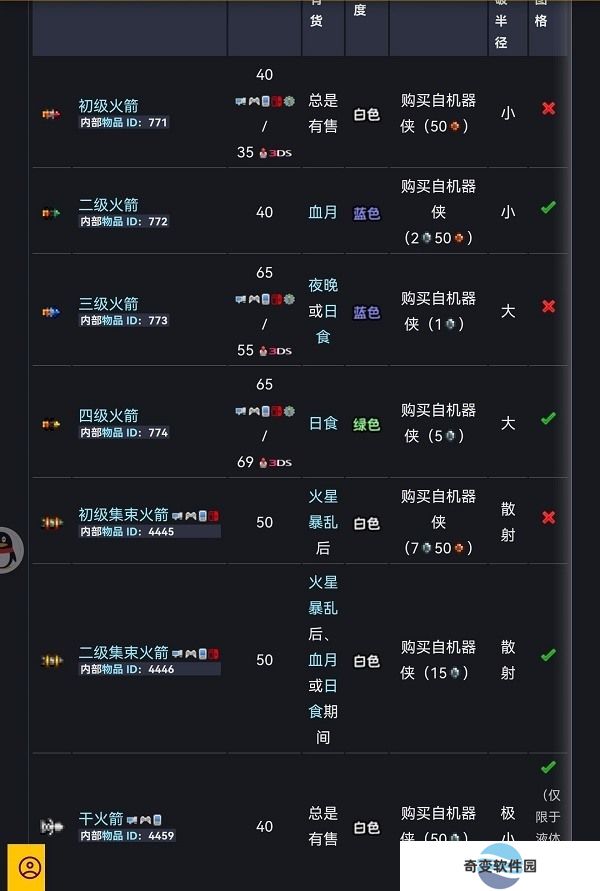Click the 三级火箭 rocket sprite icon
600x891 pixels.
point(51,312)
